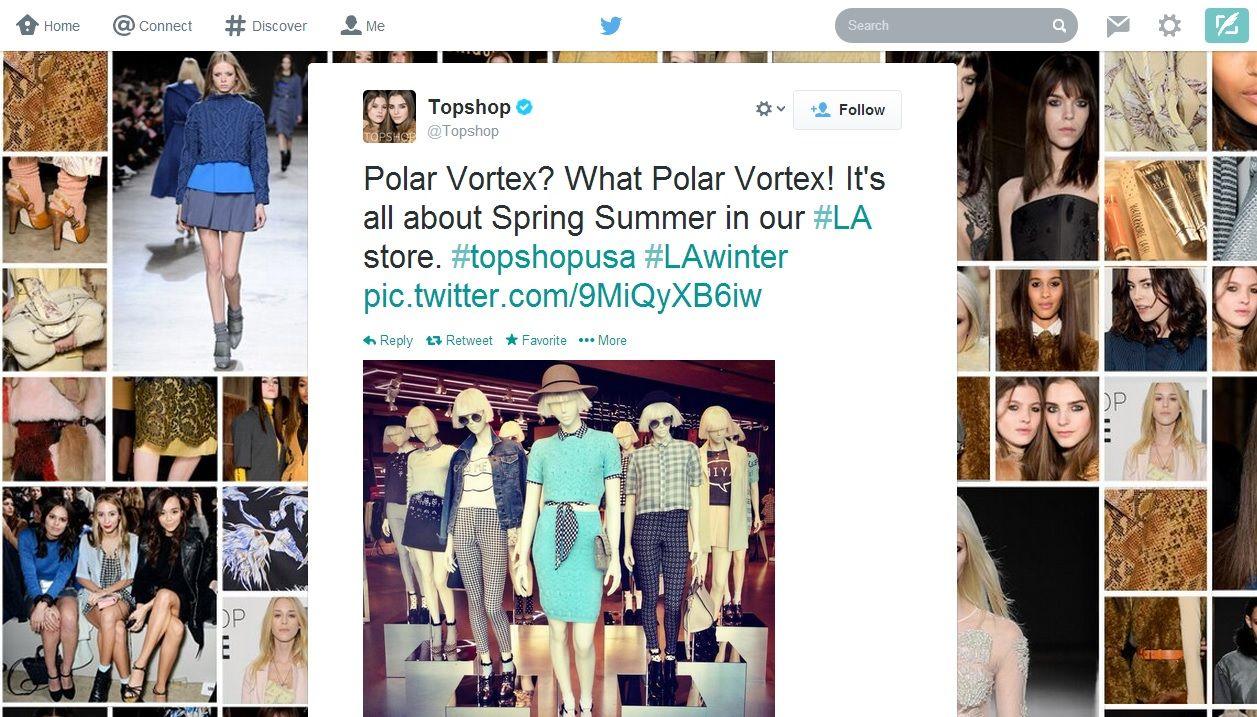Screen dimensions: 1257x717
Task: Open Topshop profile avatar
Action: point(389,116)
